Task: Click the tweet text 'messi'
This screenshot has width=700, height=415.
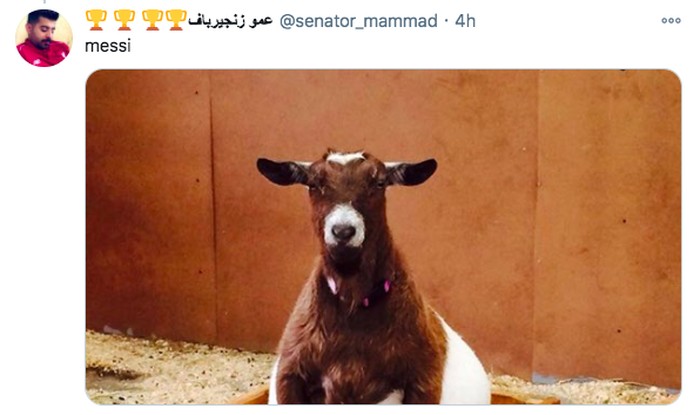Action: pyautogui.click(x=108, y=46)
